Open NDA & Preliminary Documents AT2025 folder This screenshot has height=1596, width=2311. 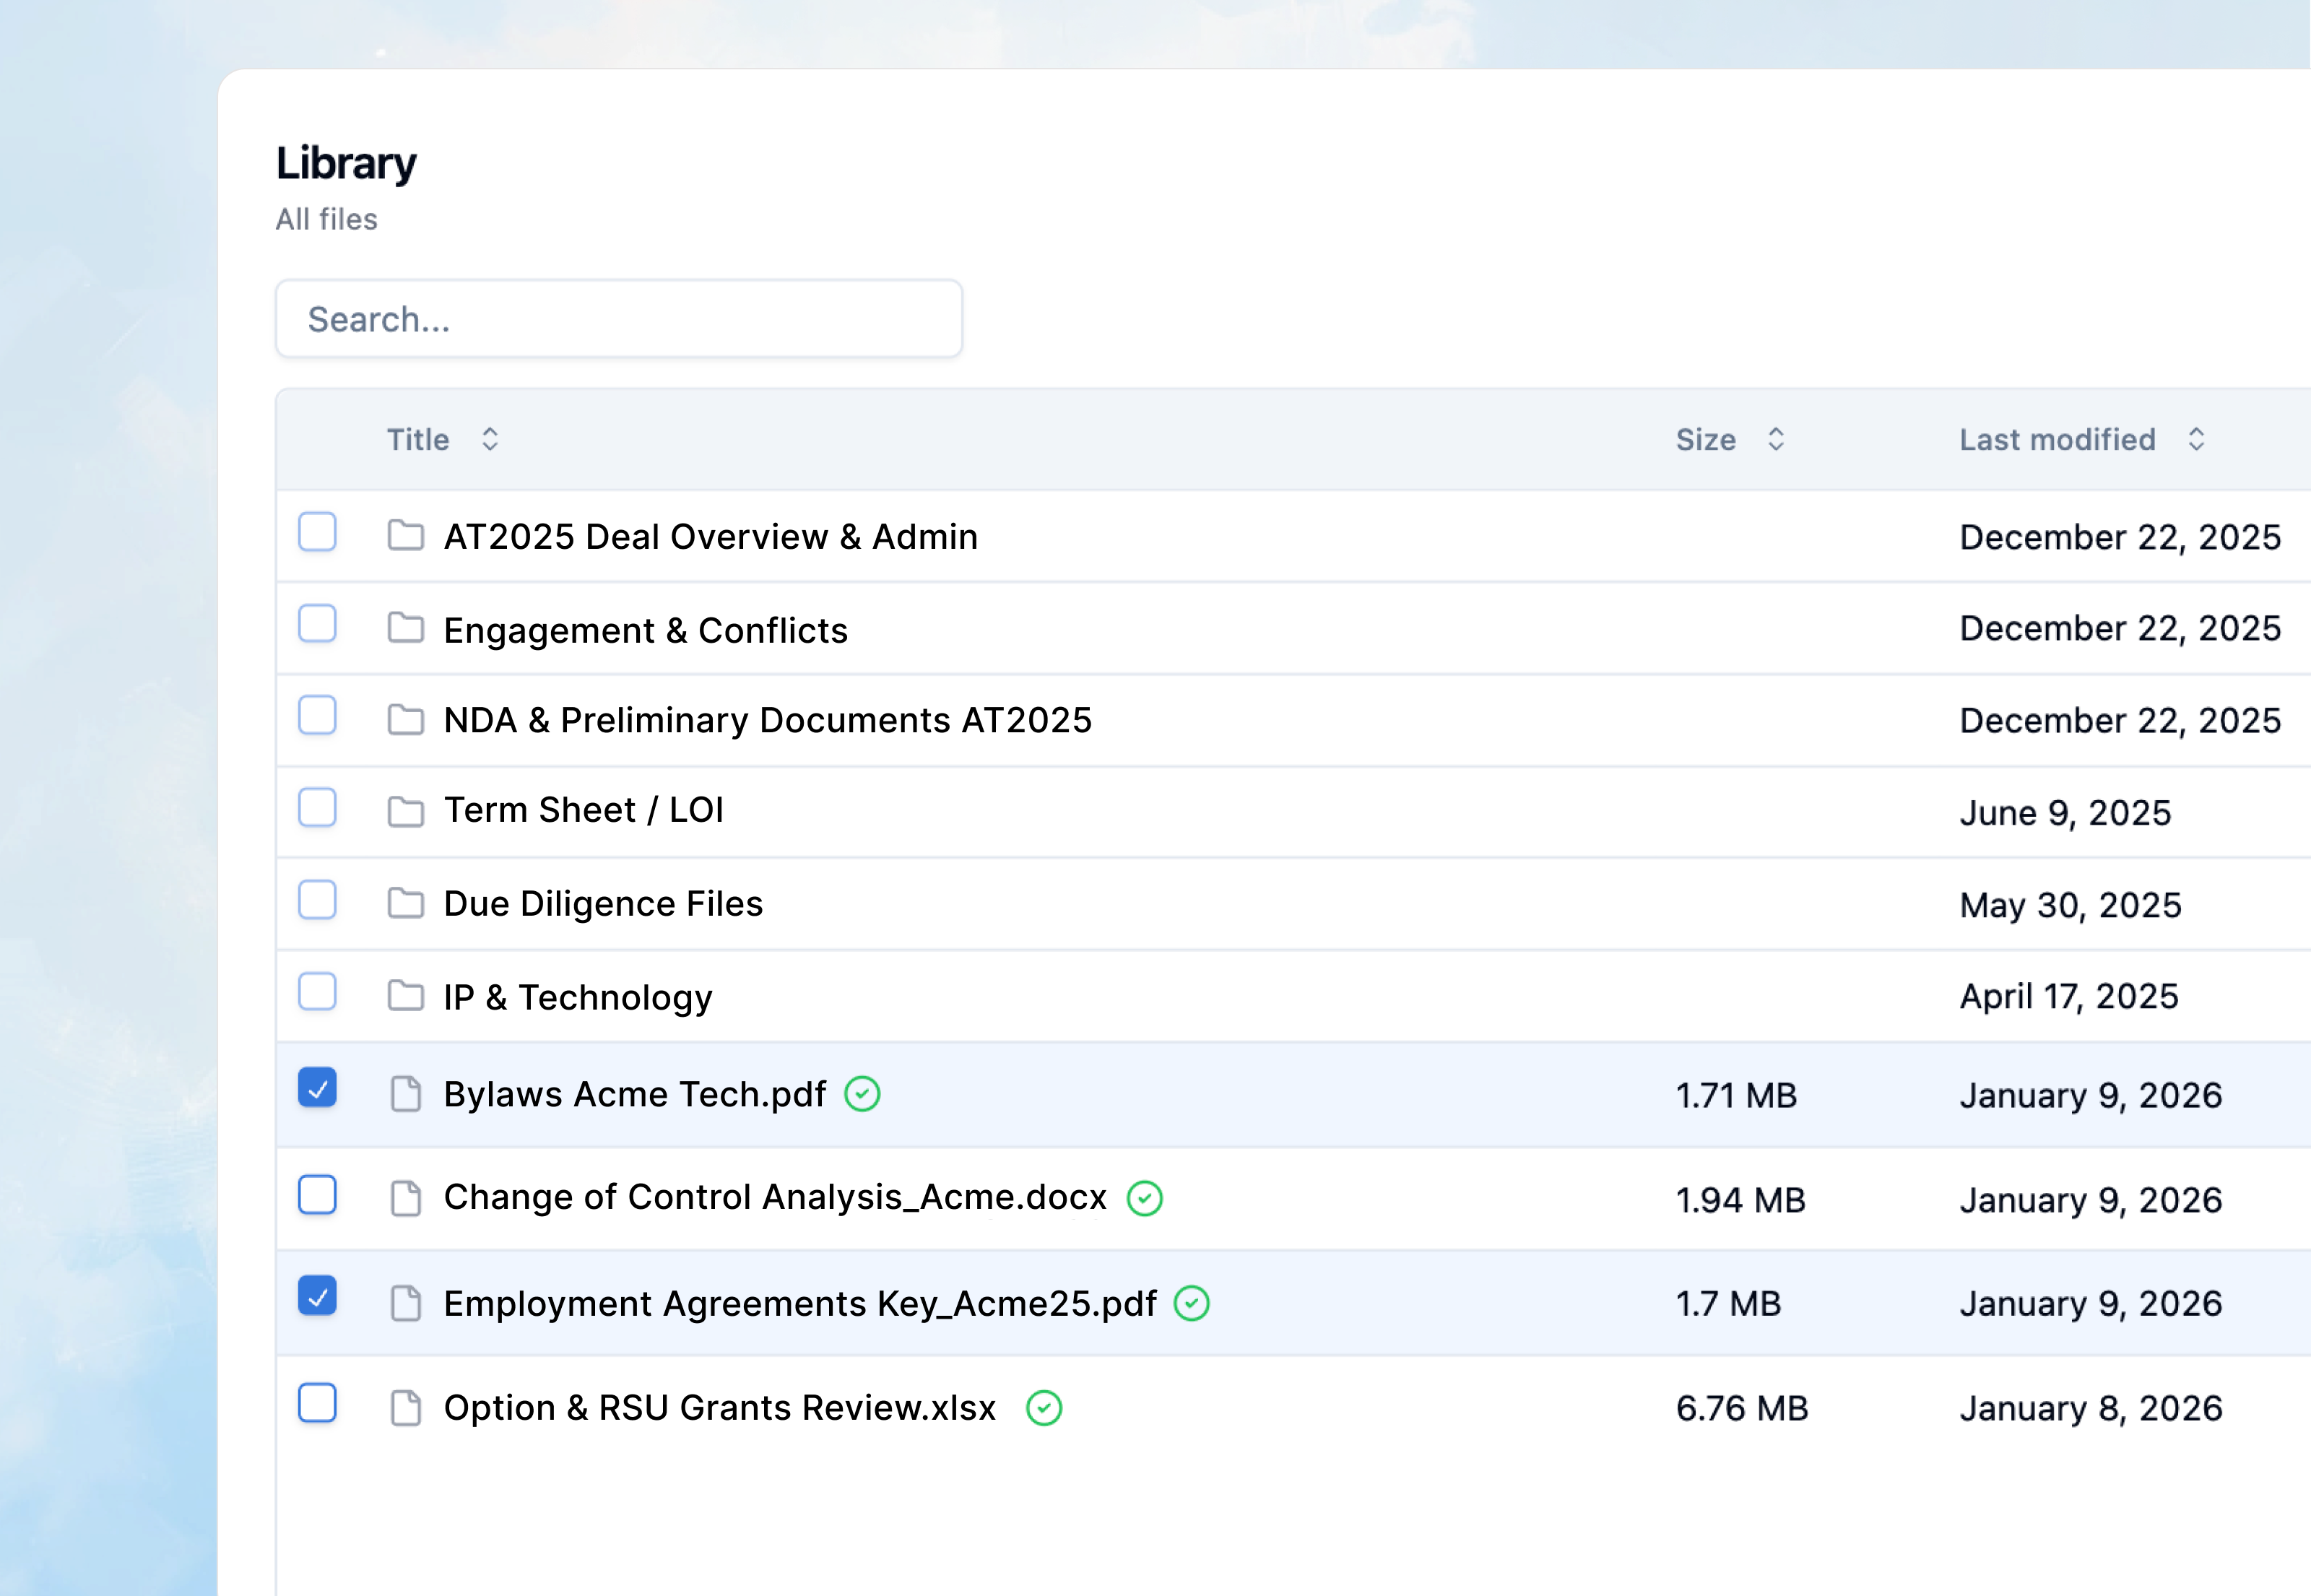[767, 720]
